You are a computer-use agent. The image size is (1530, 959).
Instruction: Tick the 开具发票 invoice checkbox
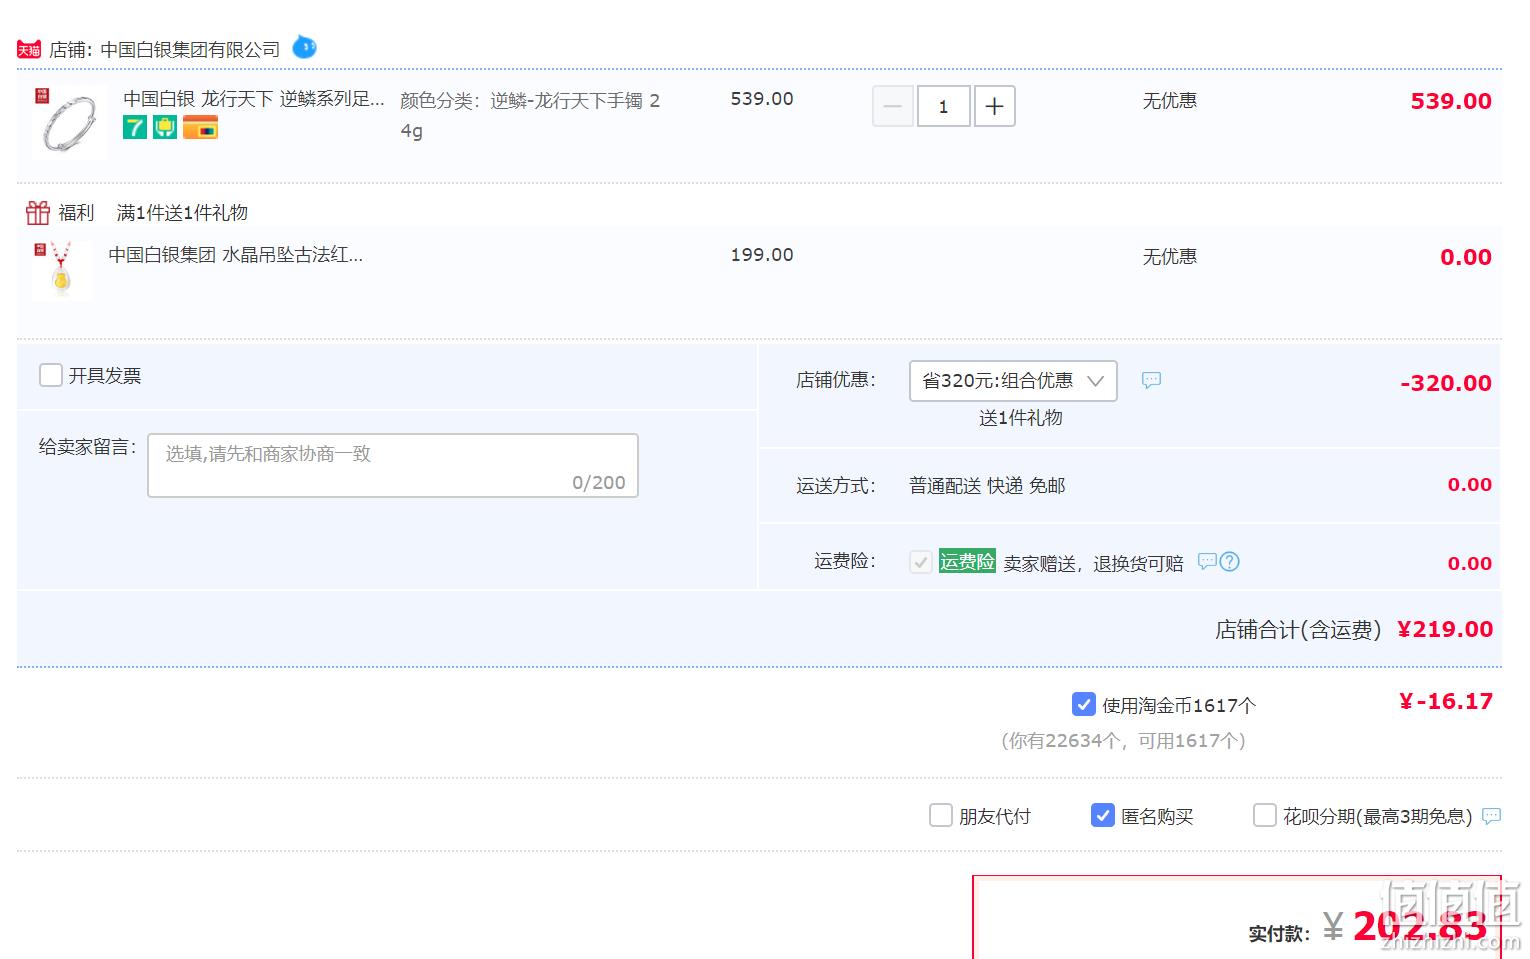(51, 375)
